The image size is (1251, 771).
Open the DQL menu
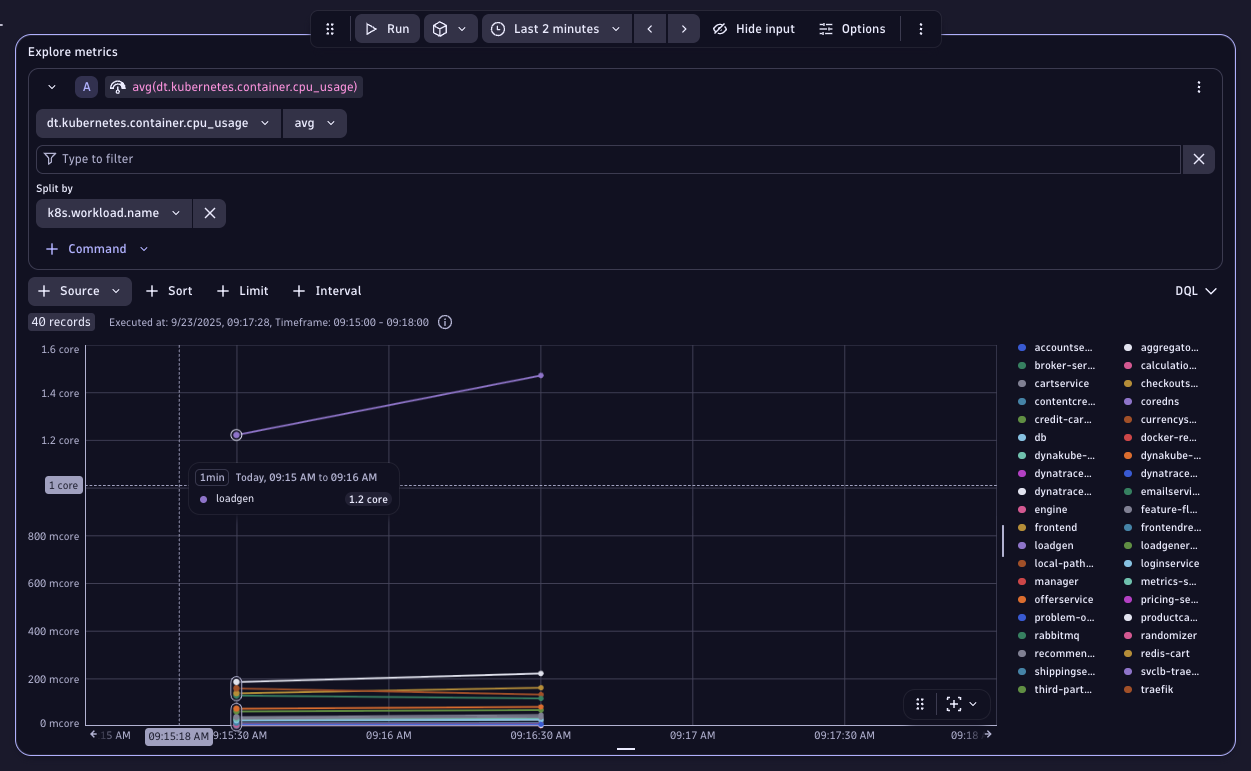tap(1195, 291)
